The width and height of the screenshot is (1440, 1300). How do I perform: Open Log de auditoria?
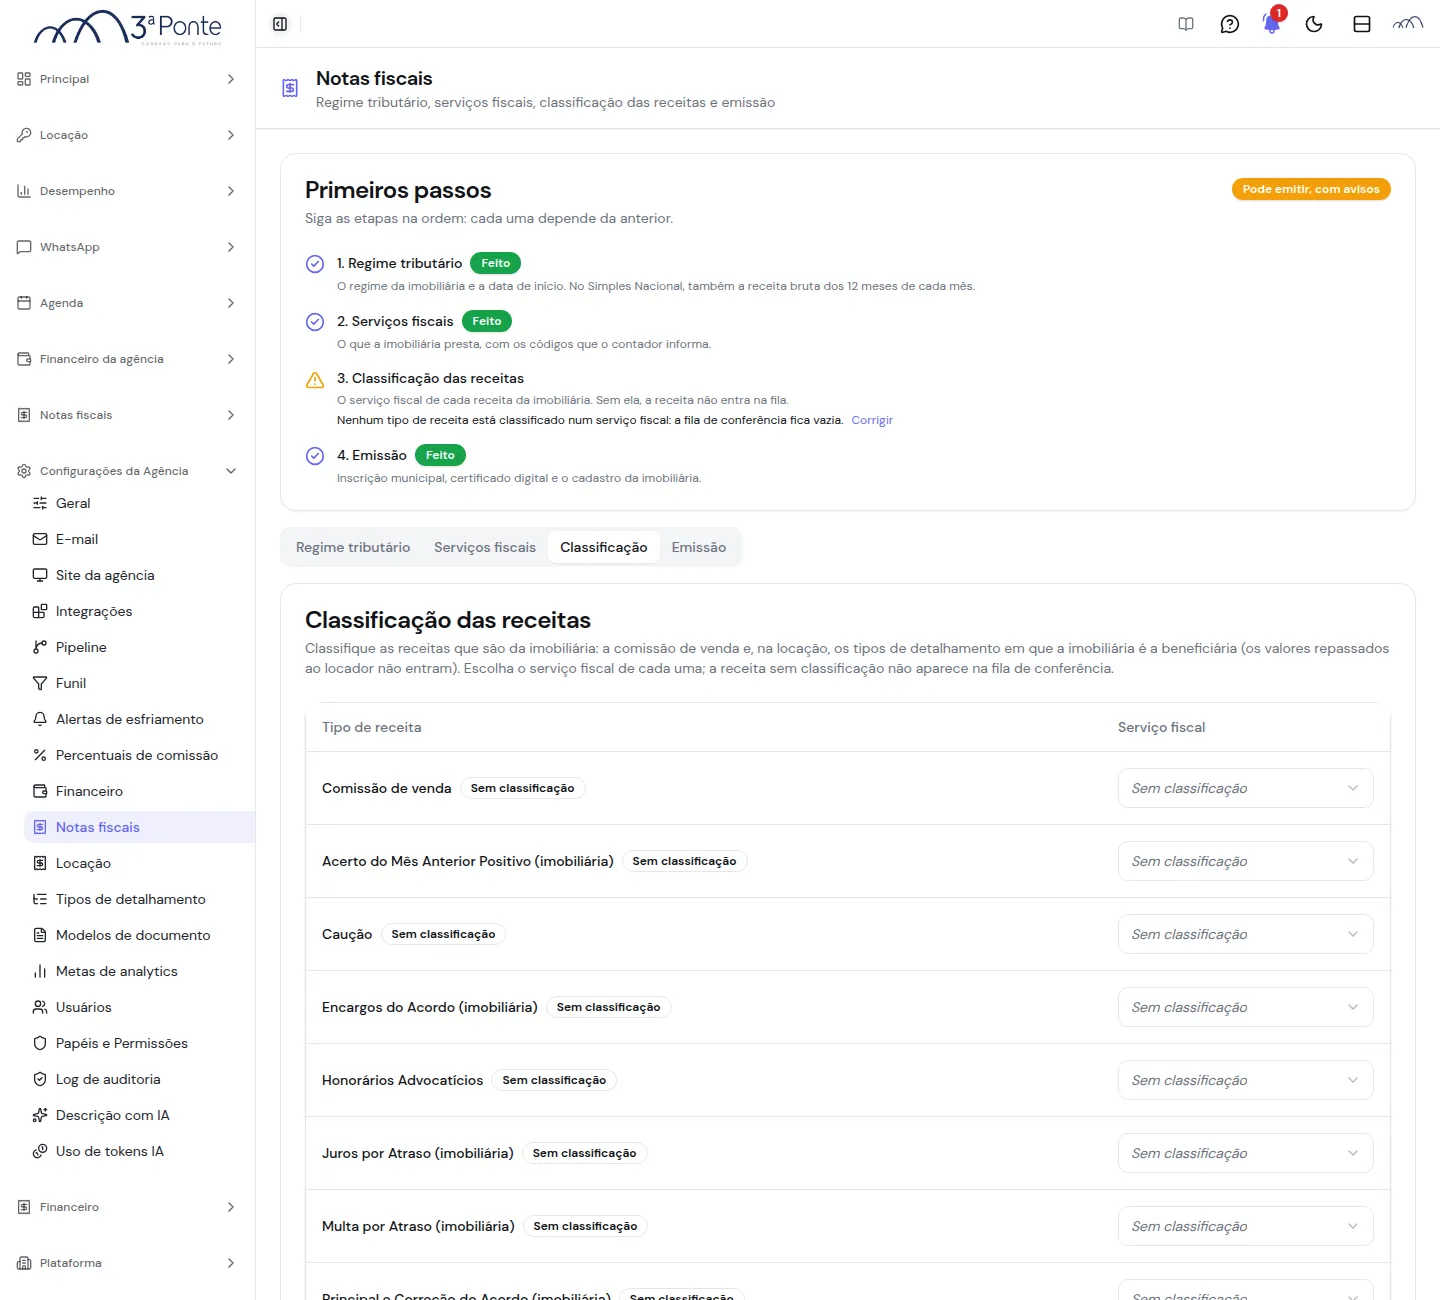tap(140, 1079)
